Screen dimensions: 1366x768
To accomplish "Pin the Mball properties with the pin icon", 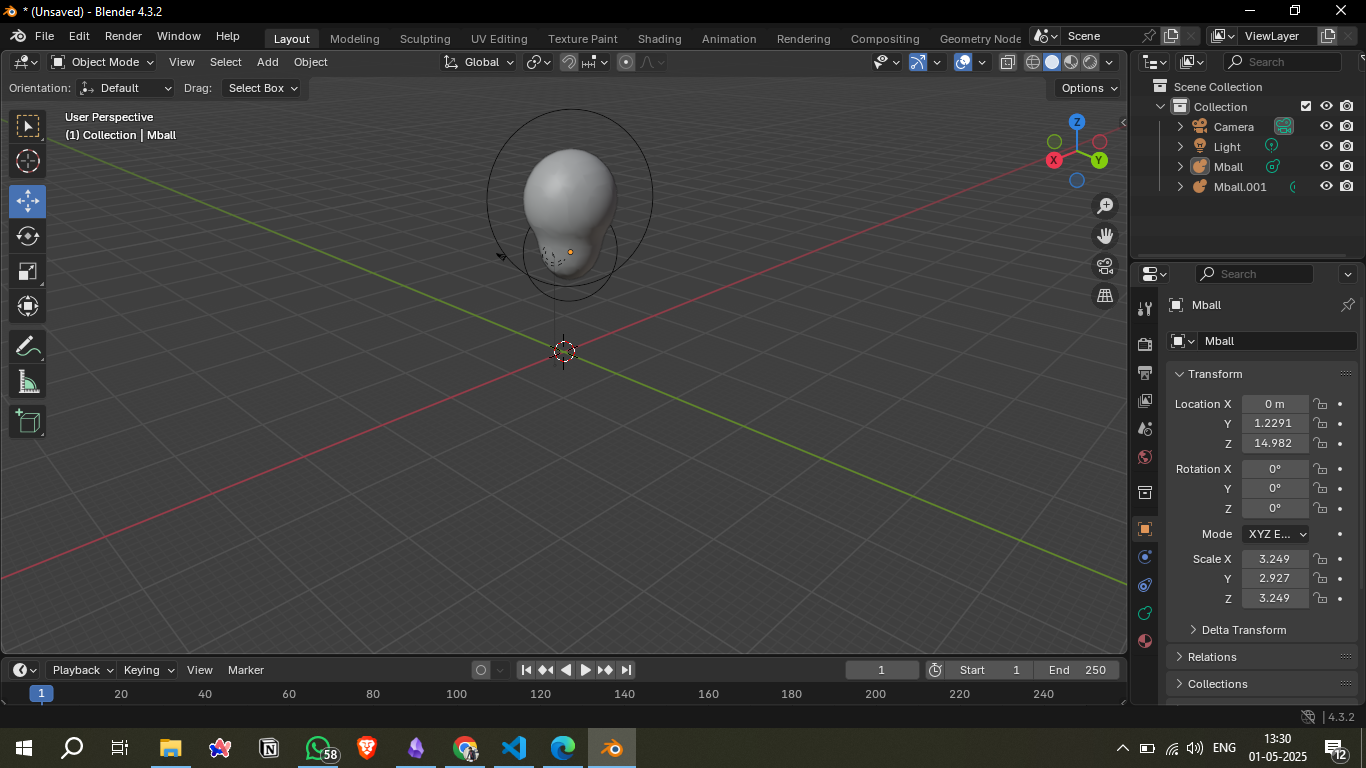I will click(1347, 305).
